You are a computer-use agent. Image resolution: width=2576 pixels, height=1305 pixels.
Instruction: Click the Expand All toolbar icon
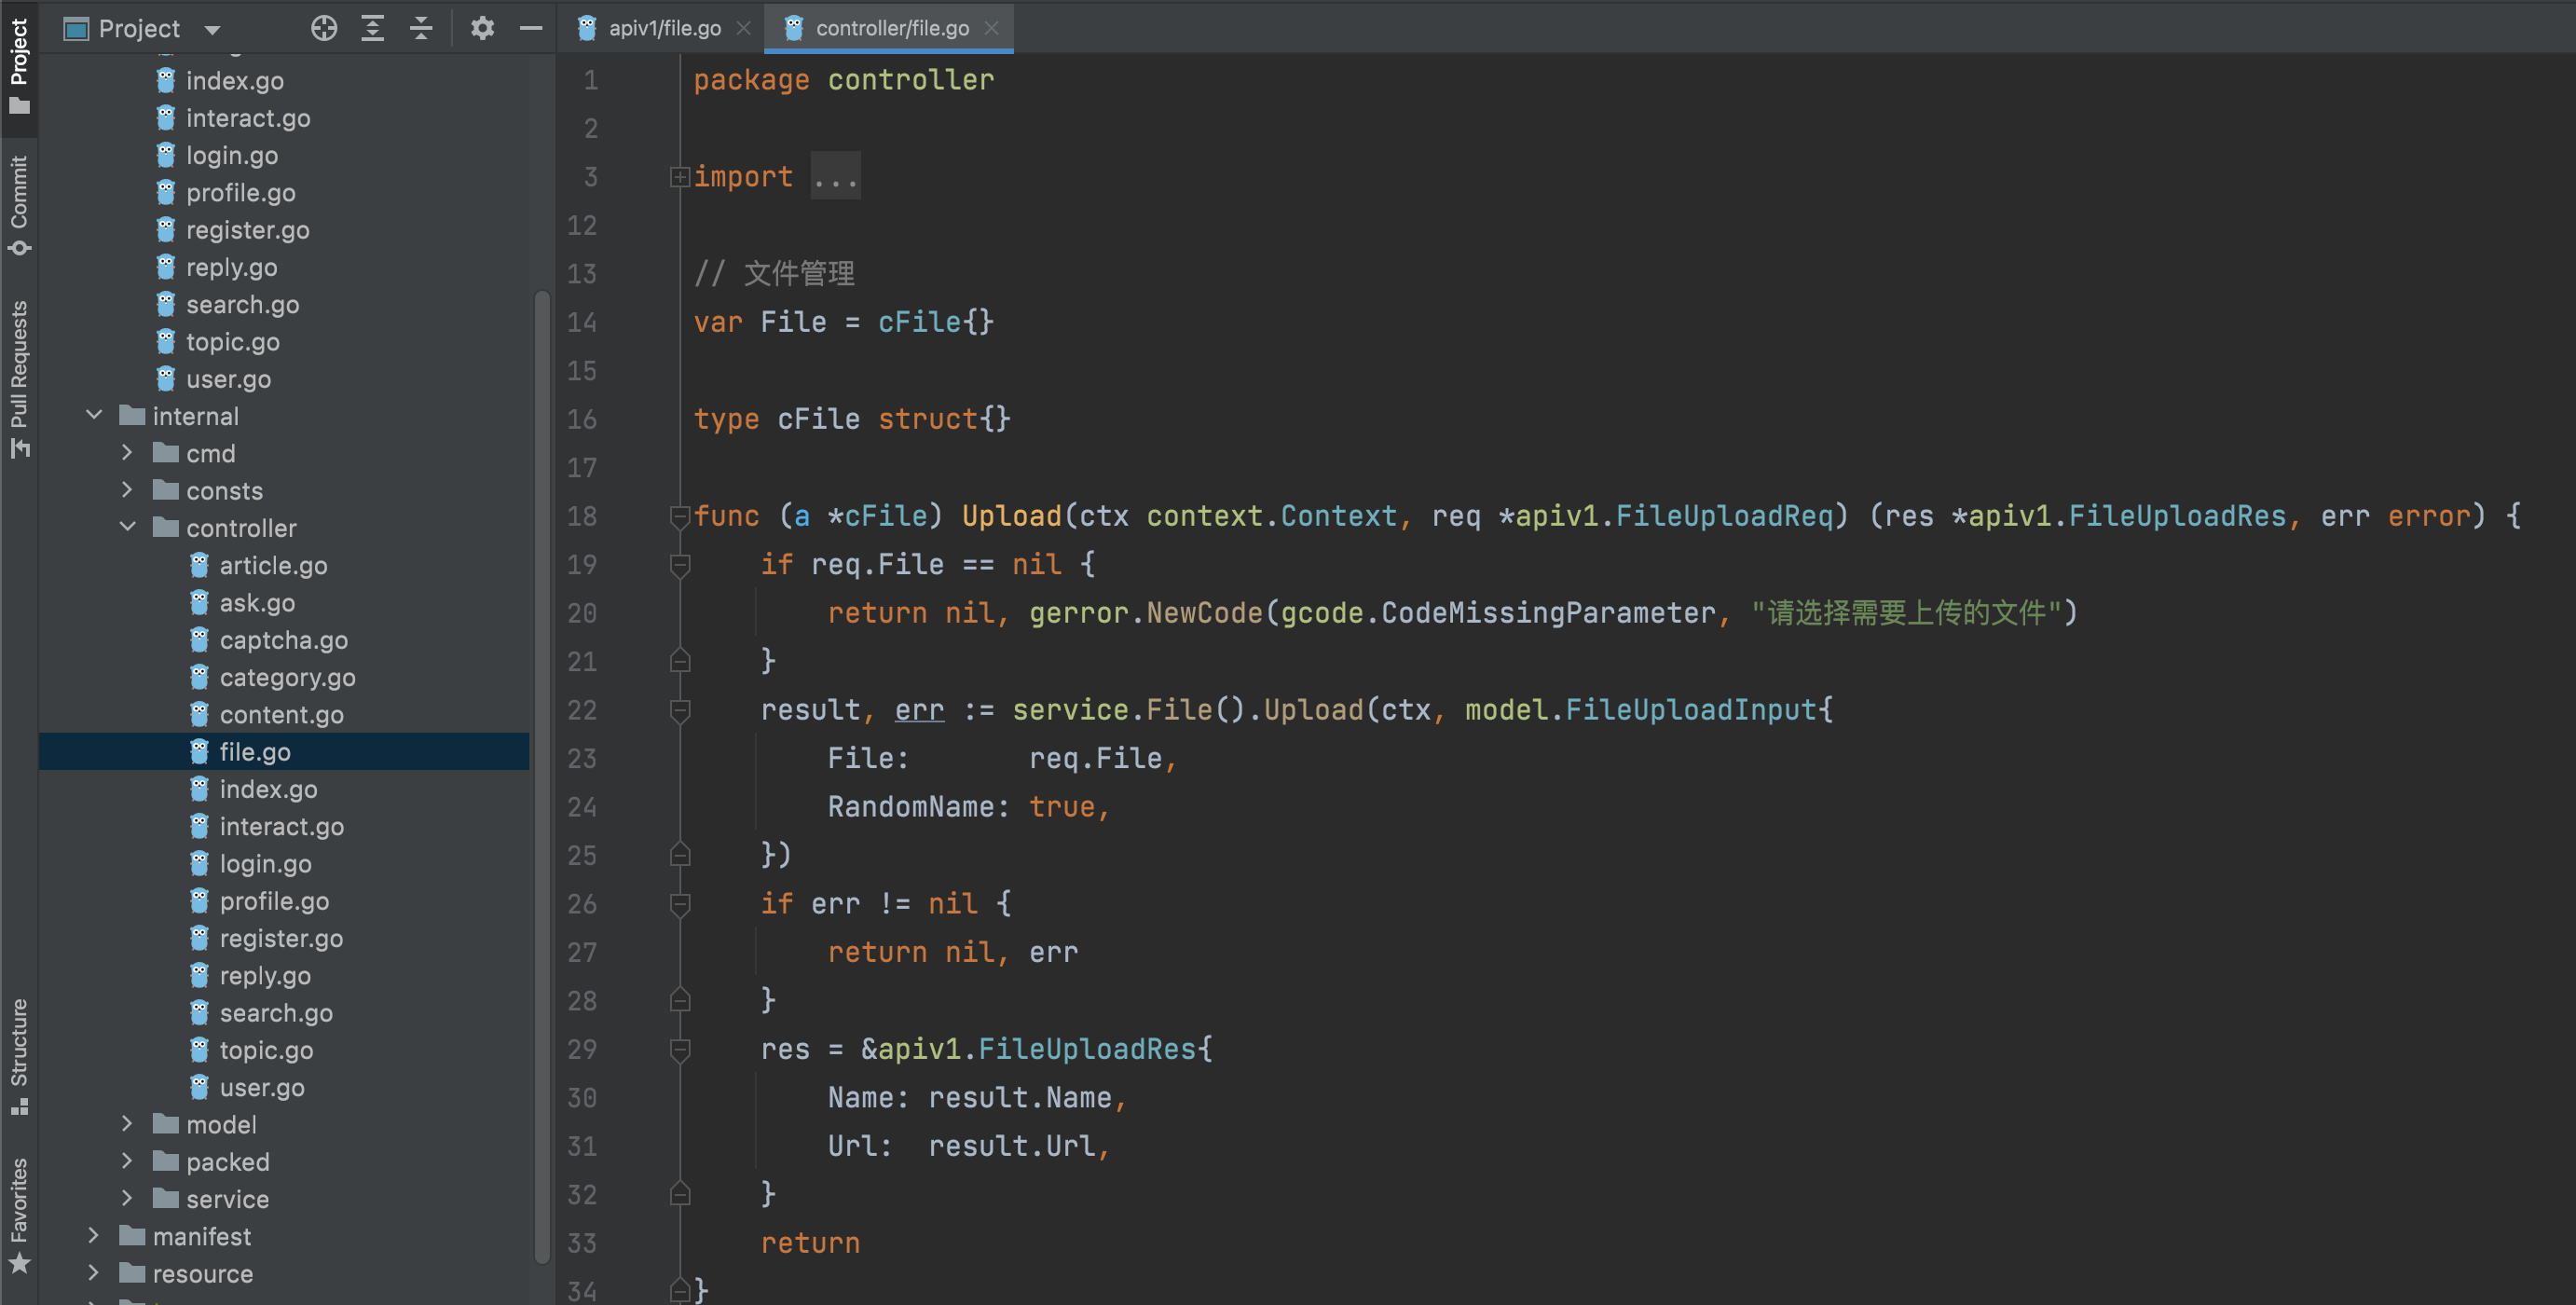(372, 28)
